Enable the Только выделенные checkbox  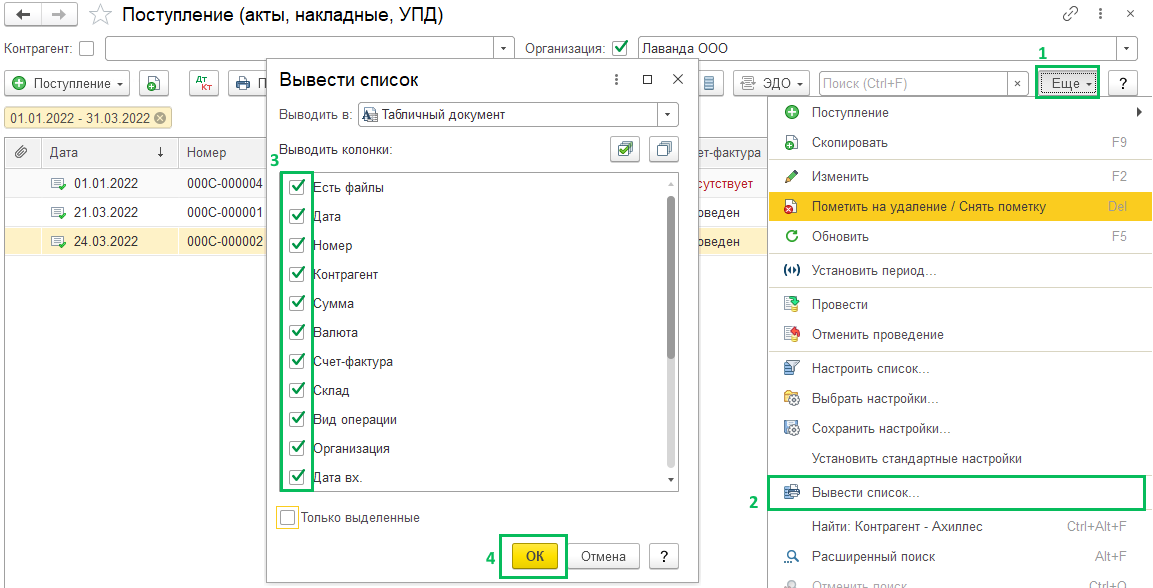[x=288, y=518]
